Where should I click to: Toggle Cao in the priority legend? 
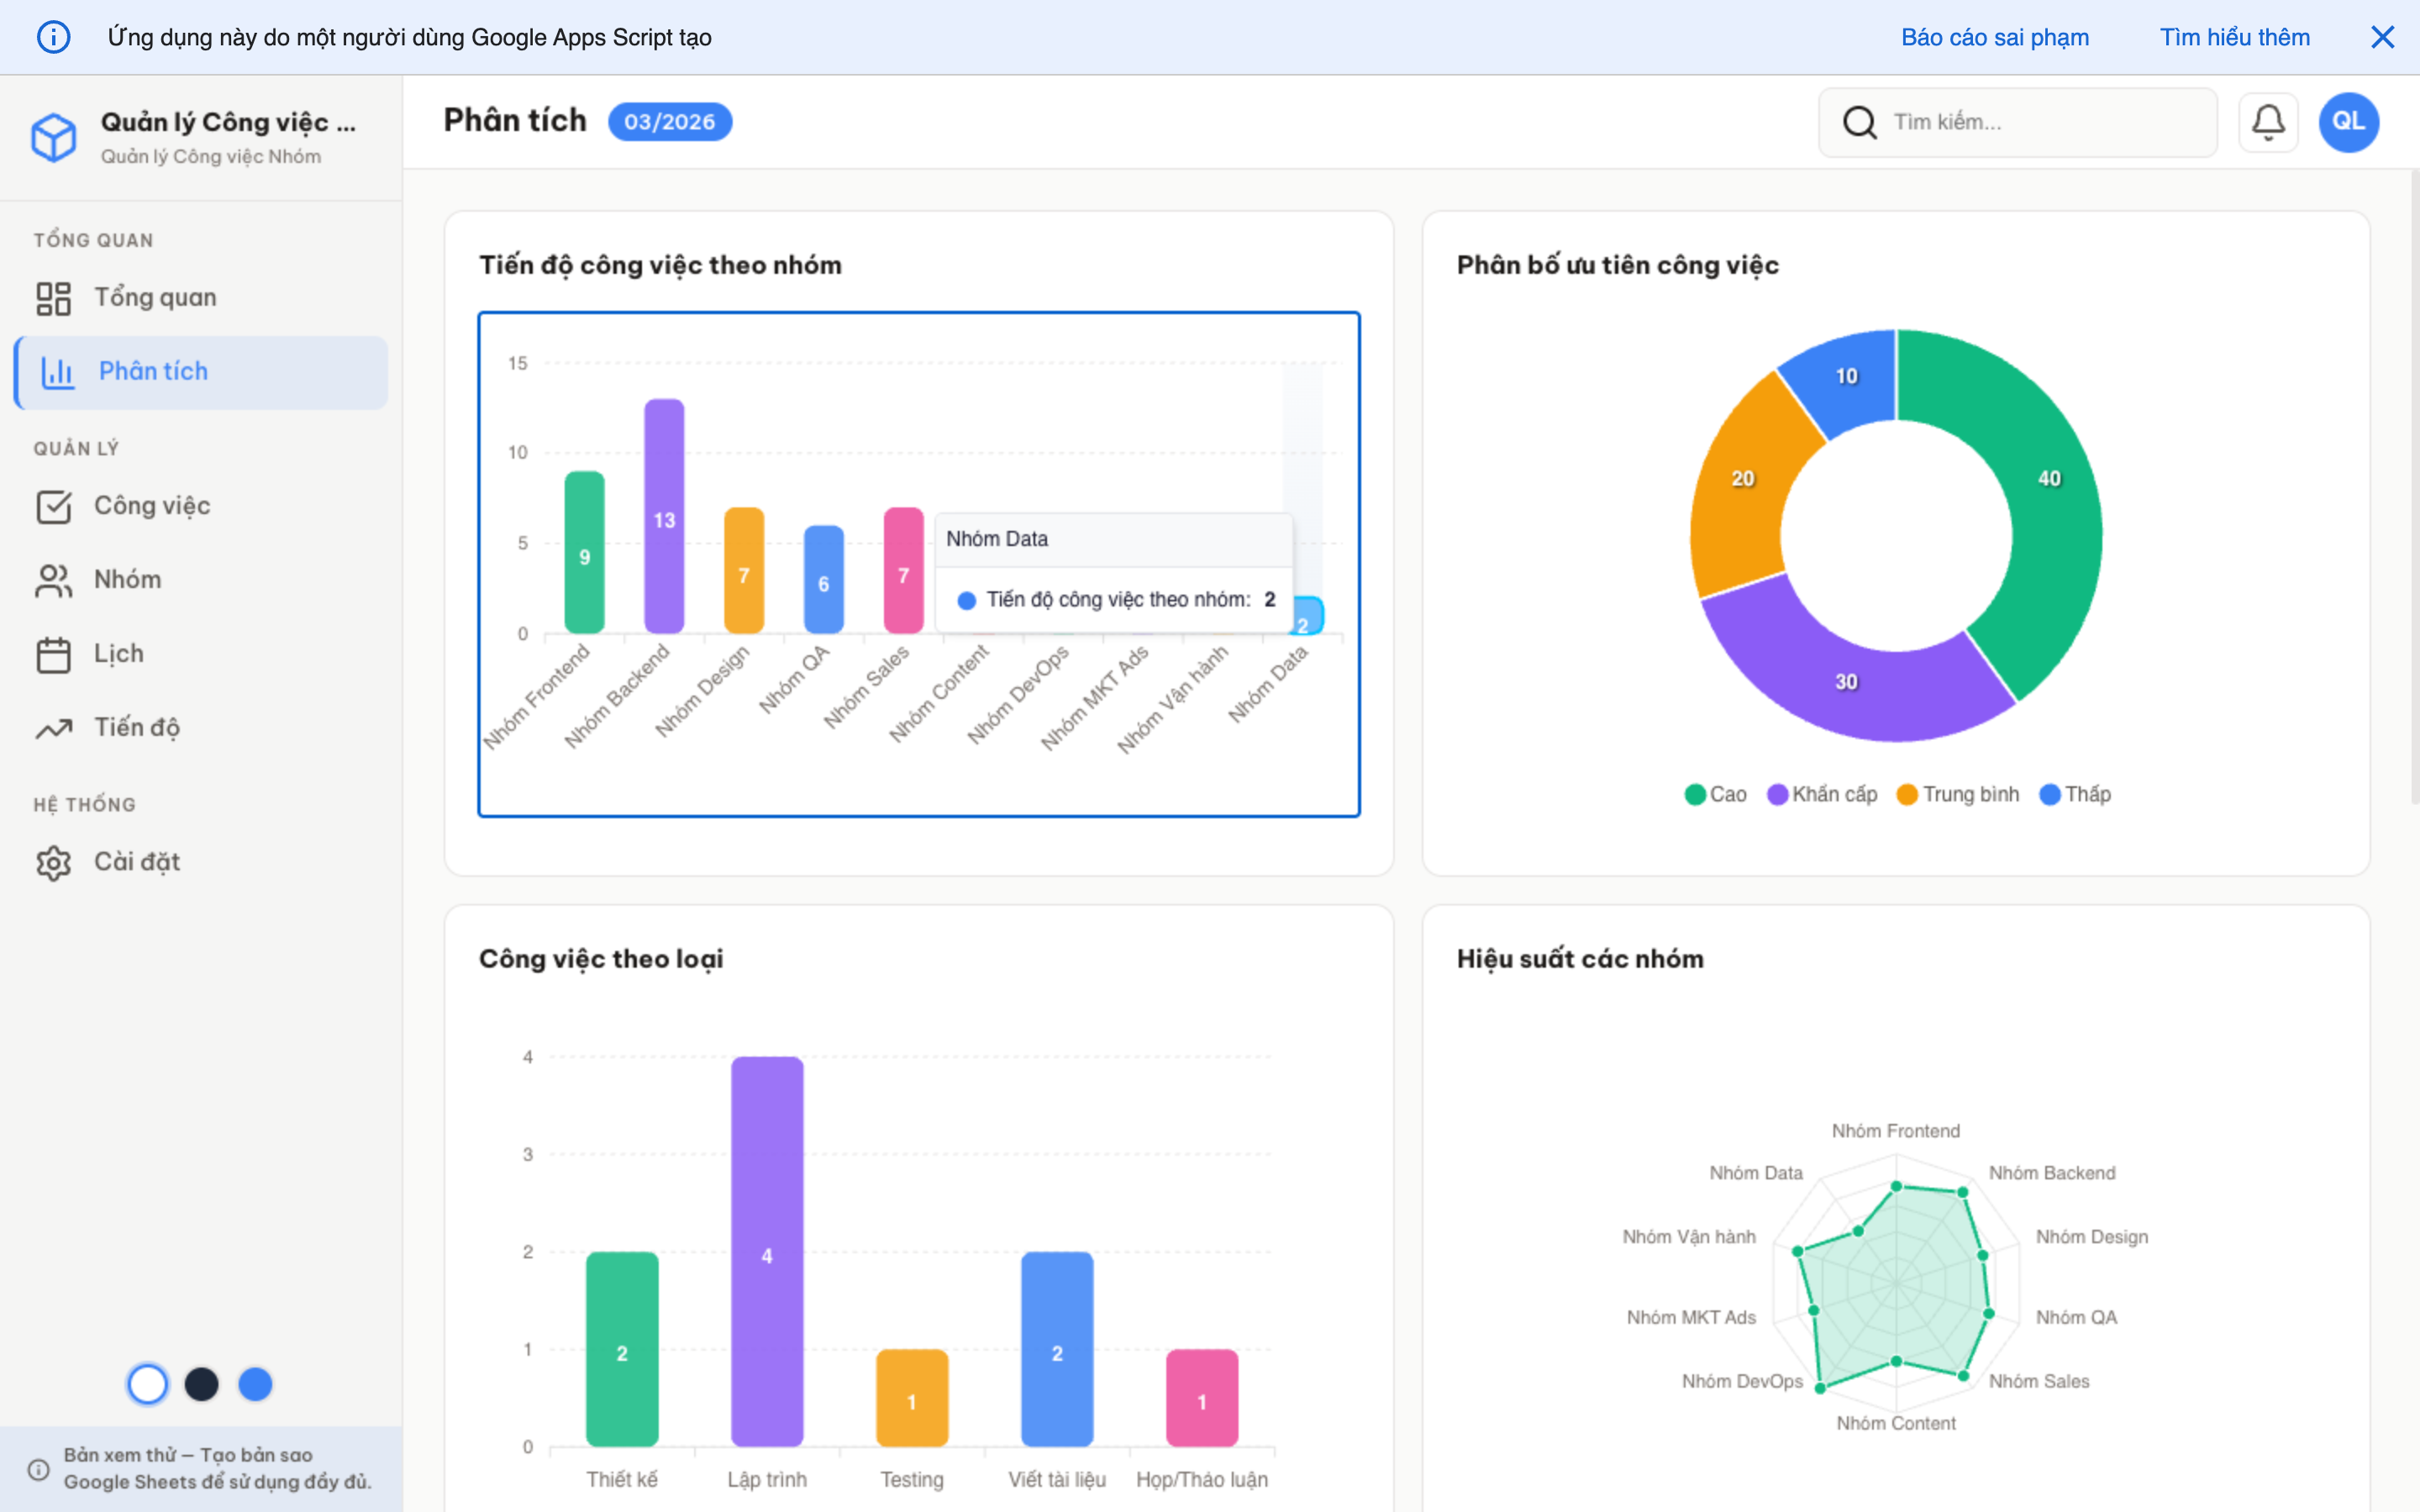click(1714, 793)
